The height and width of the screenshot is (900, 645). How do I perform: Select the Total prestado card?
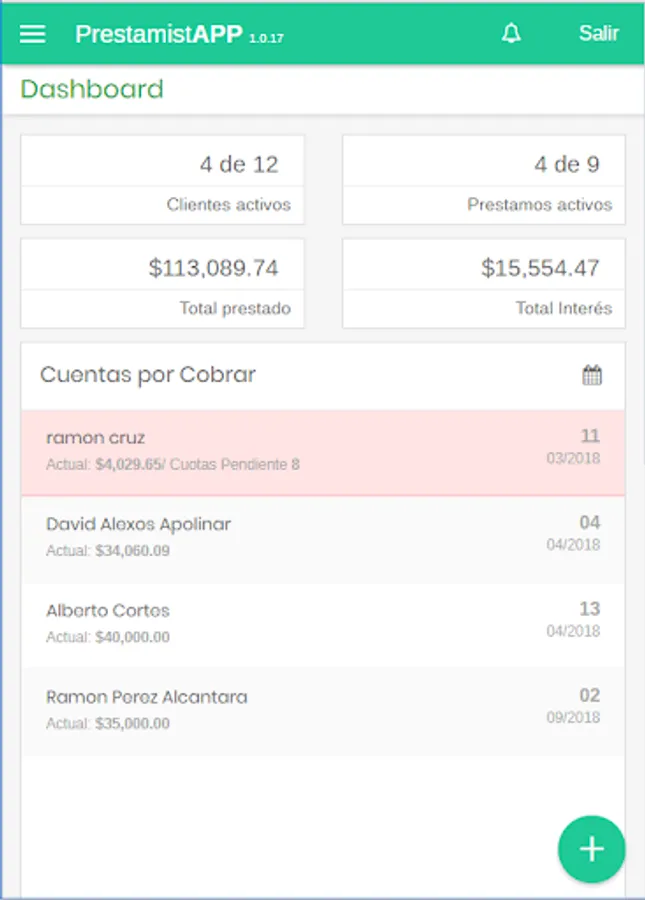click(162, 284)
